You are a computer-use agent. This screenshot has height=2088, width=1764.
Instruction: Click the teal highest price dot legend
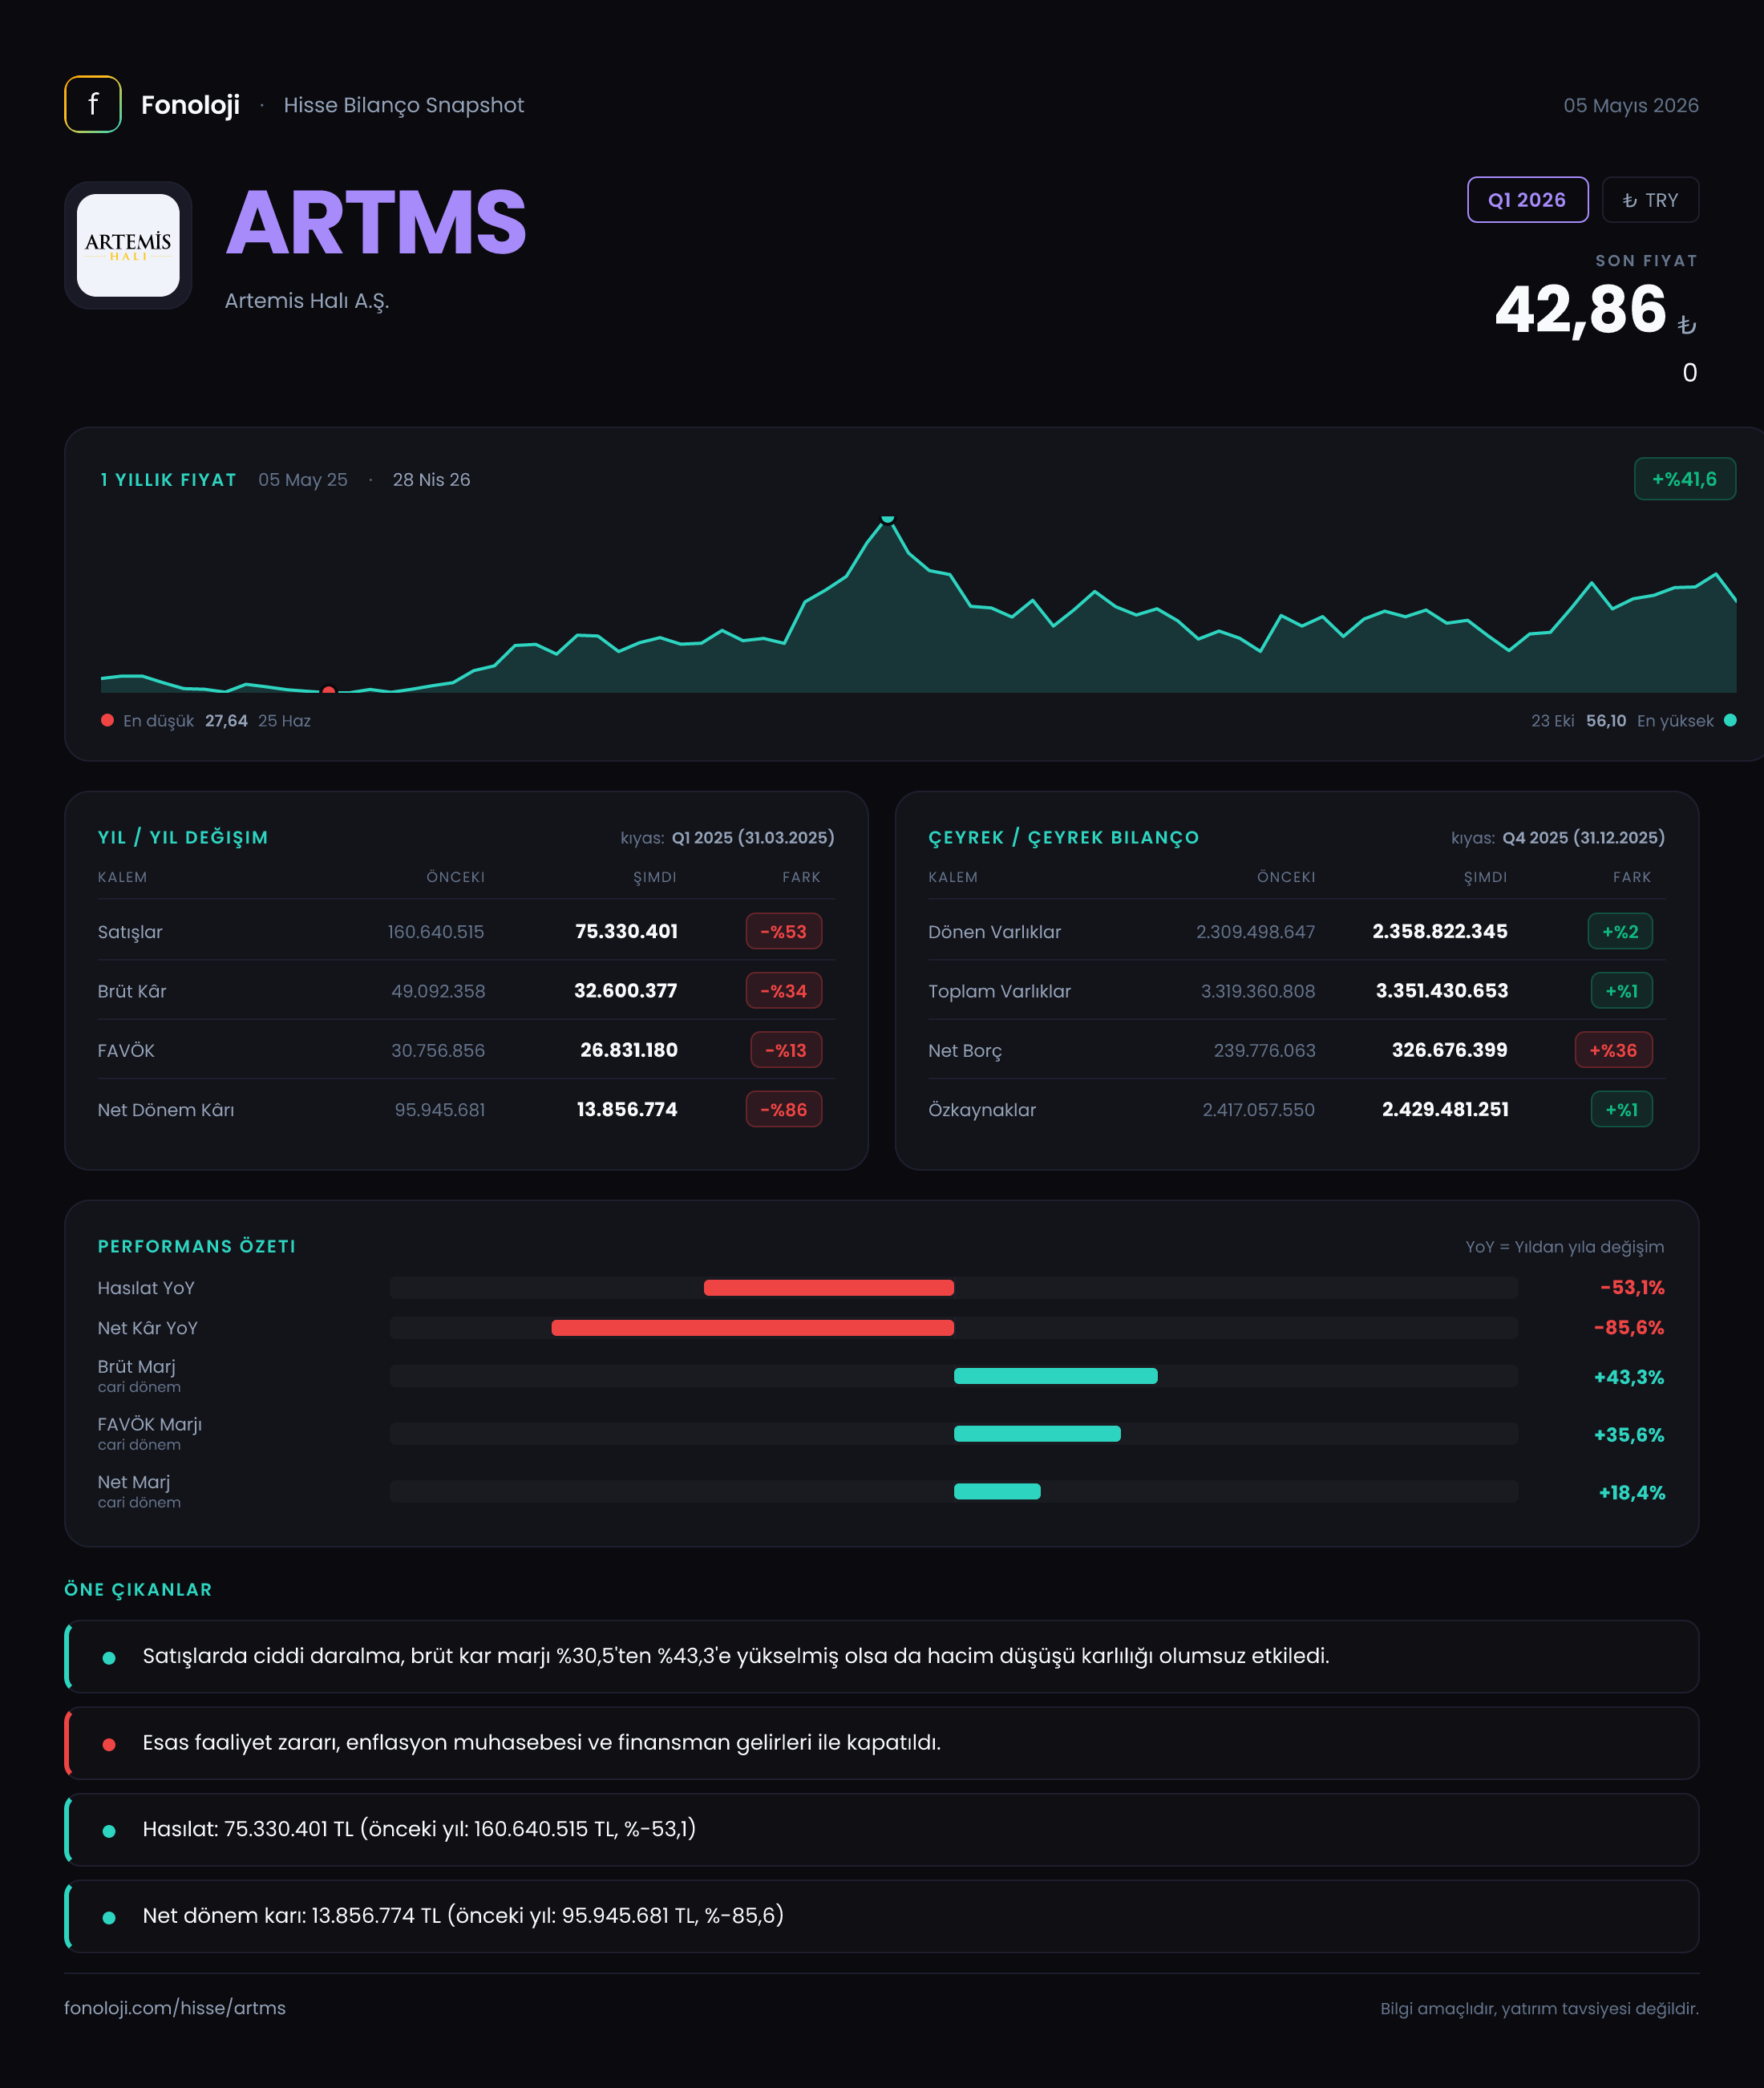click(x=1730, y=720)
